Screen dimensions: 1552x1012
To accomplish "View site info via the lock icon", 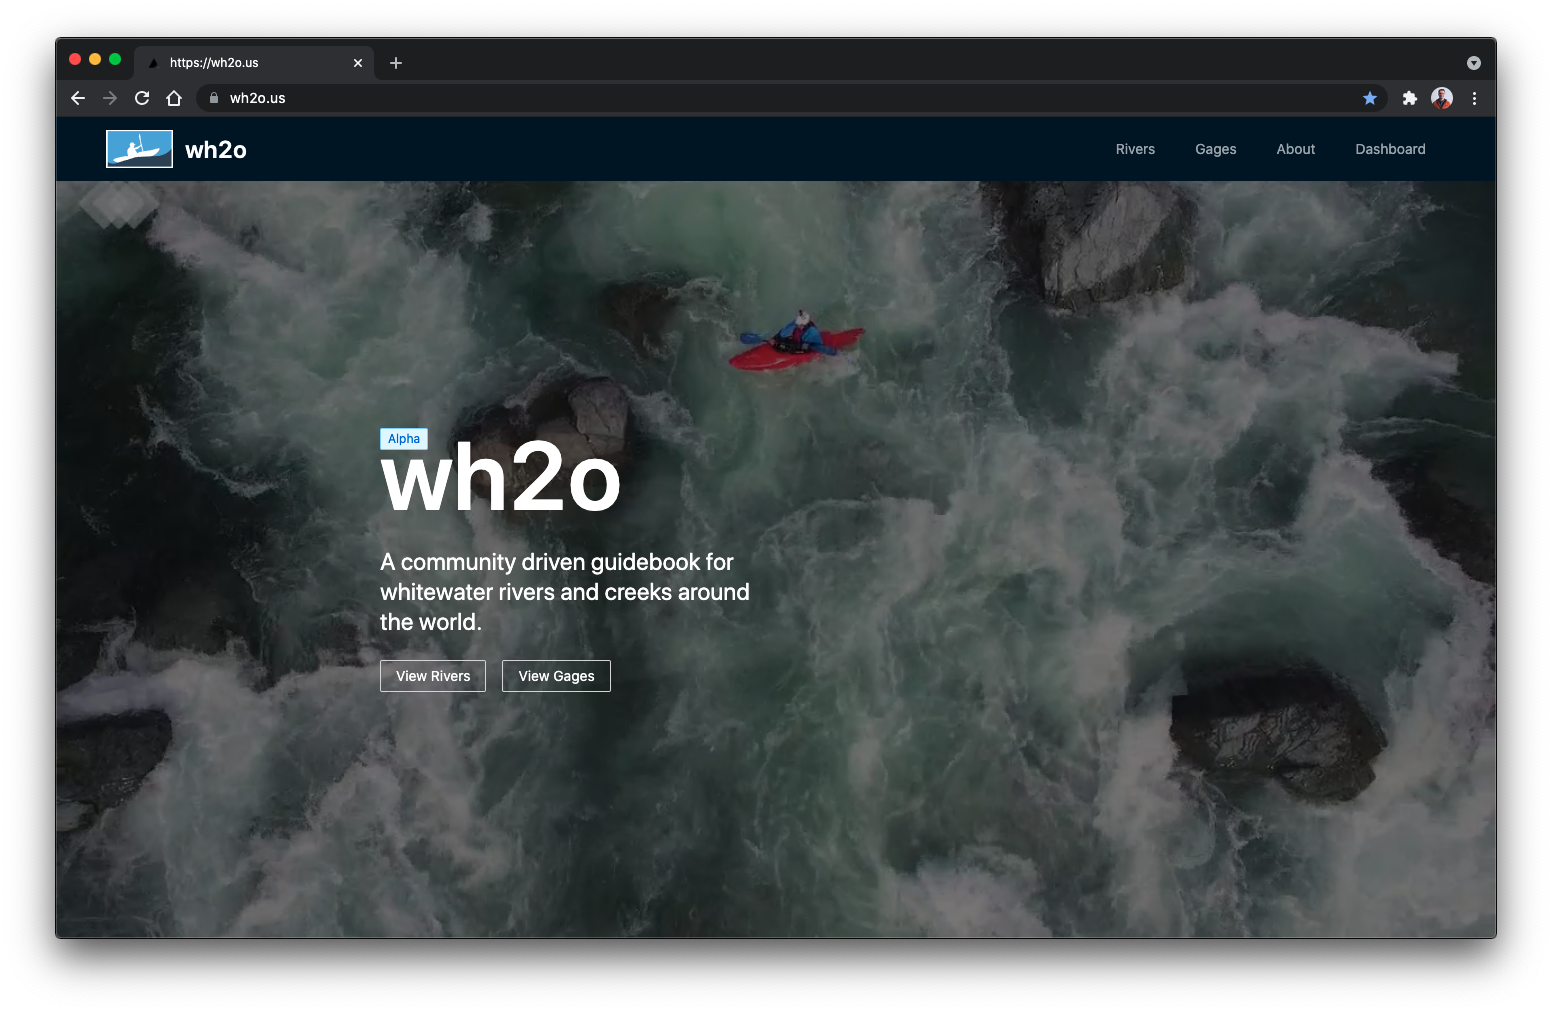I will pos(213,98).
